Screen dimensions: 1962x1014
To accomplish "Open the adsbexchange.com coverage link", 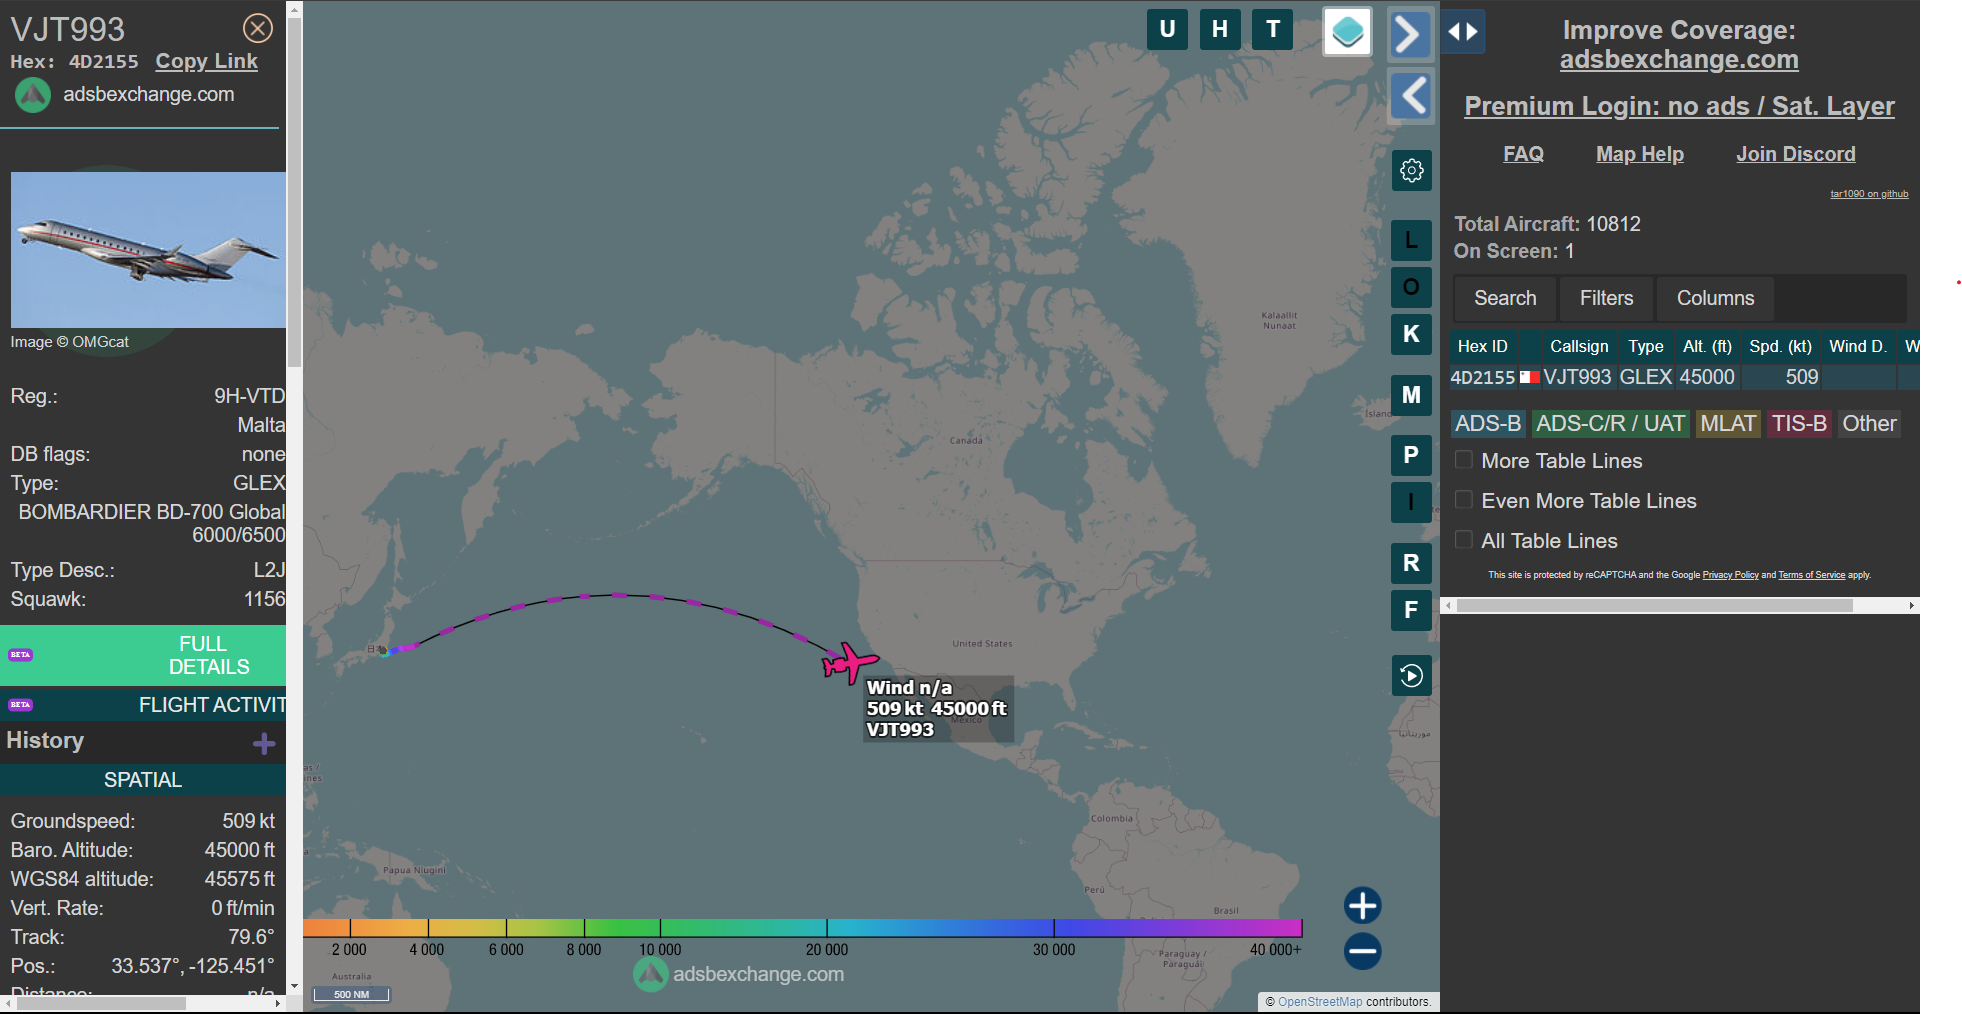I will [1679, 60].
